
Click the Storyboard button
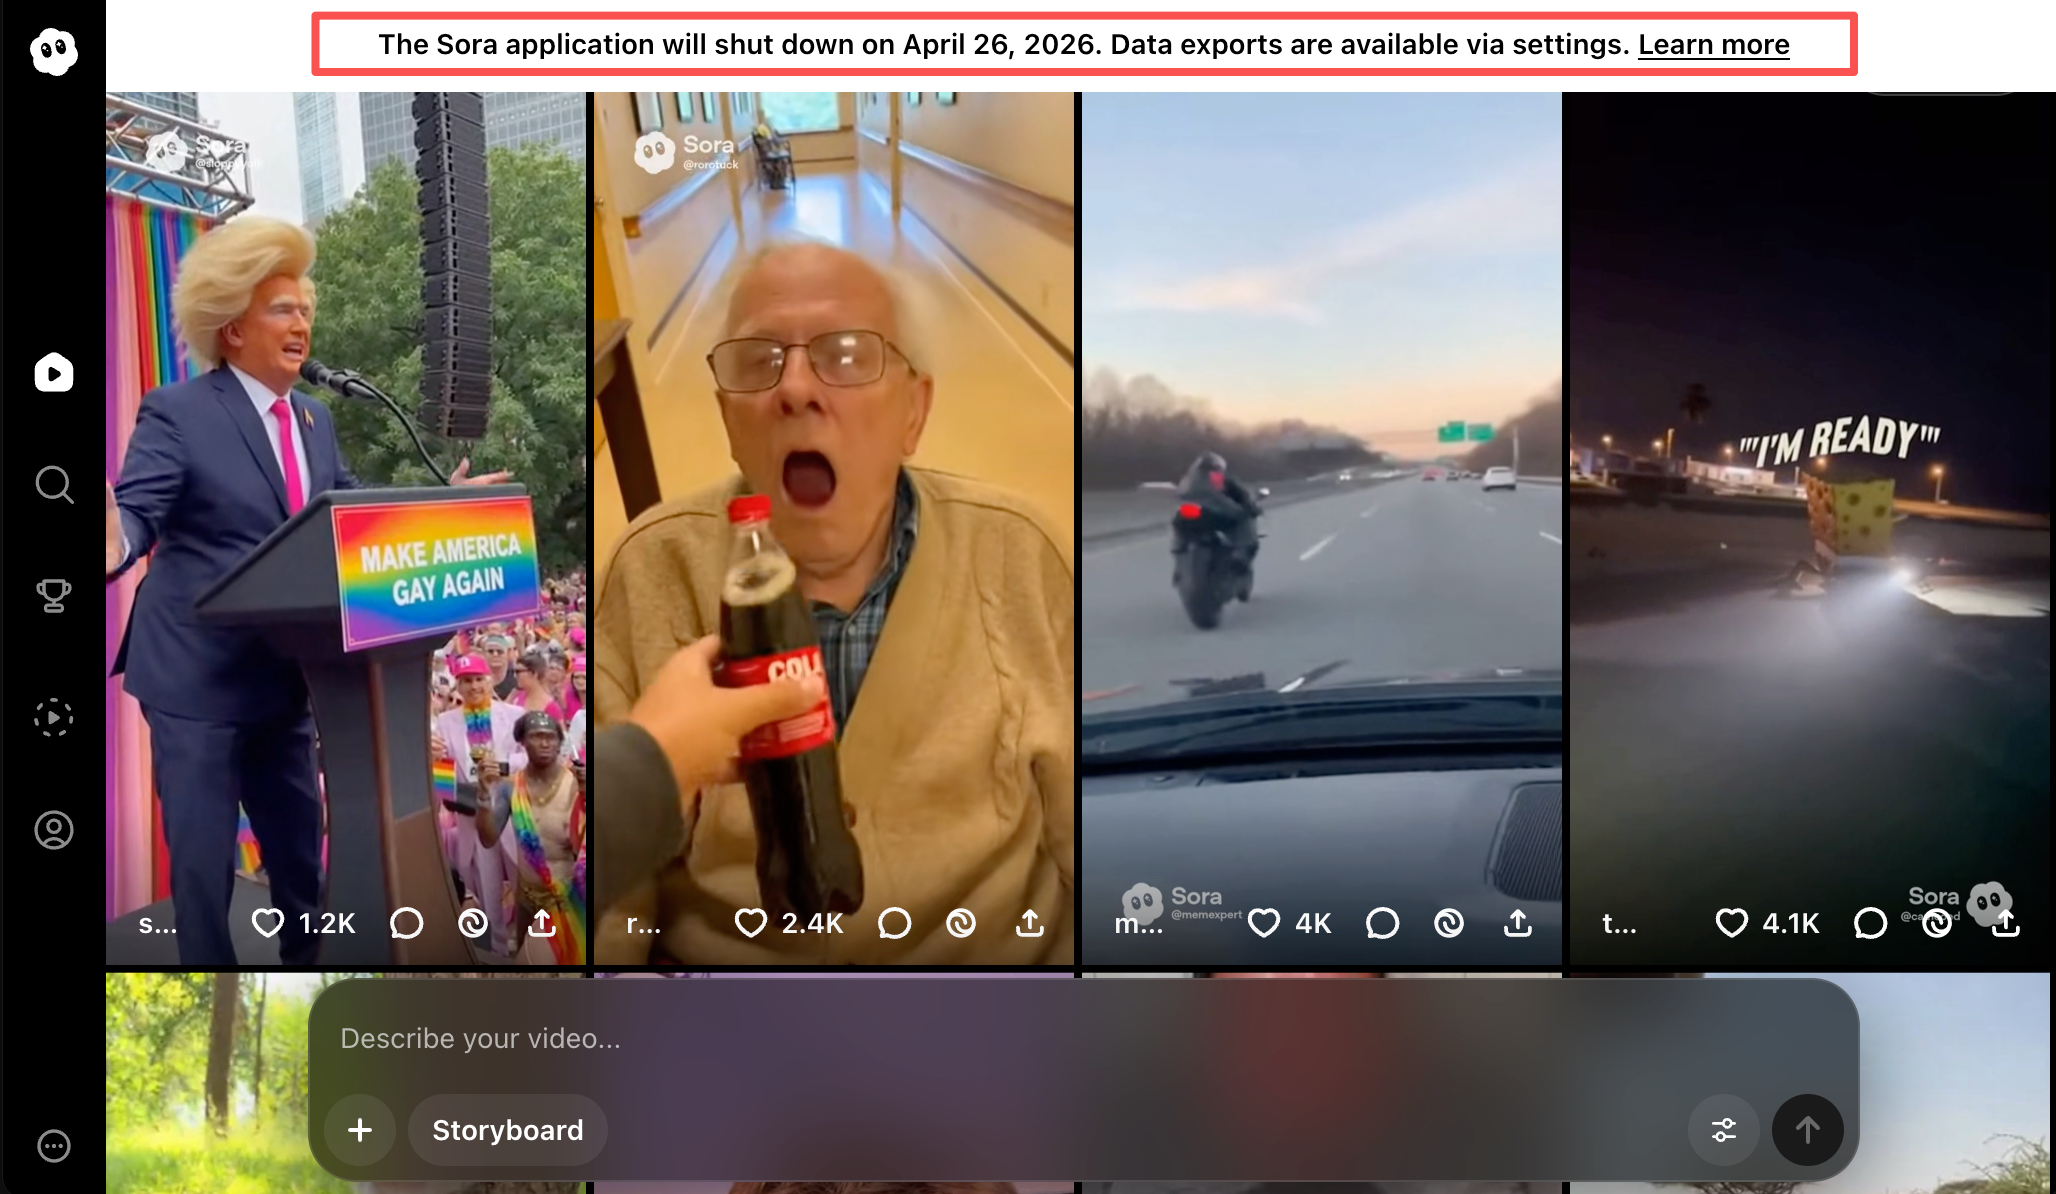pyautogui.click(x=507, y=1130)
